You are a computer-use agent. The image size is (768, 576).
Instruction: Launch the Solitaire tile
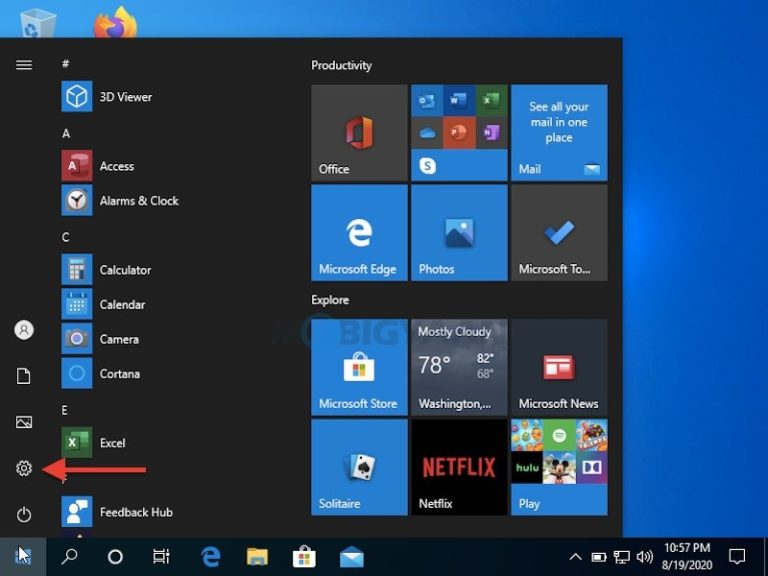coord(359,467)
